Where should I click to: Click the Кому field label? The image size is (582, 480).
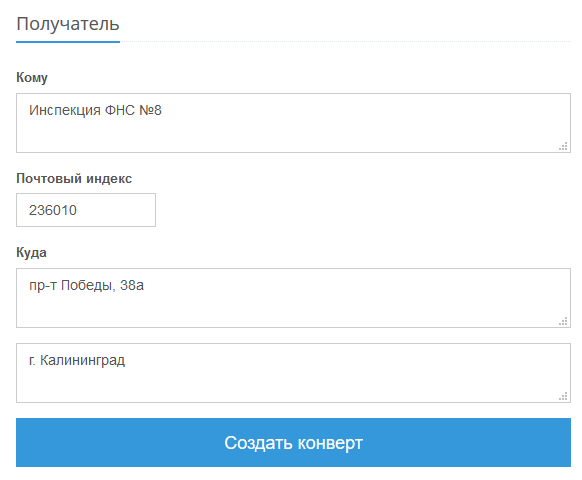click(x=32, y=78)
